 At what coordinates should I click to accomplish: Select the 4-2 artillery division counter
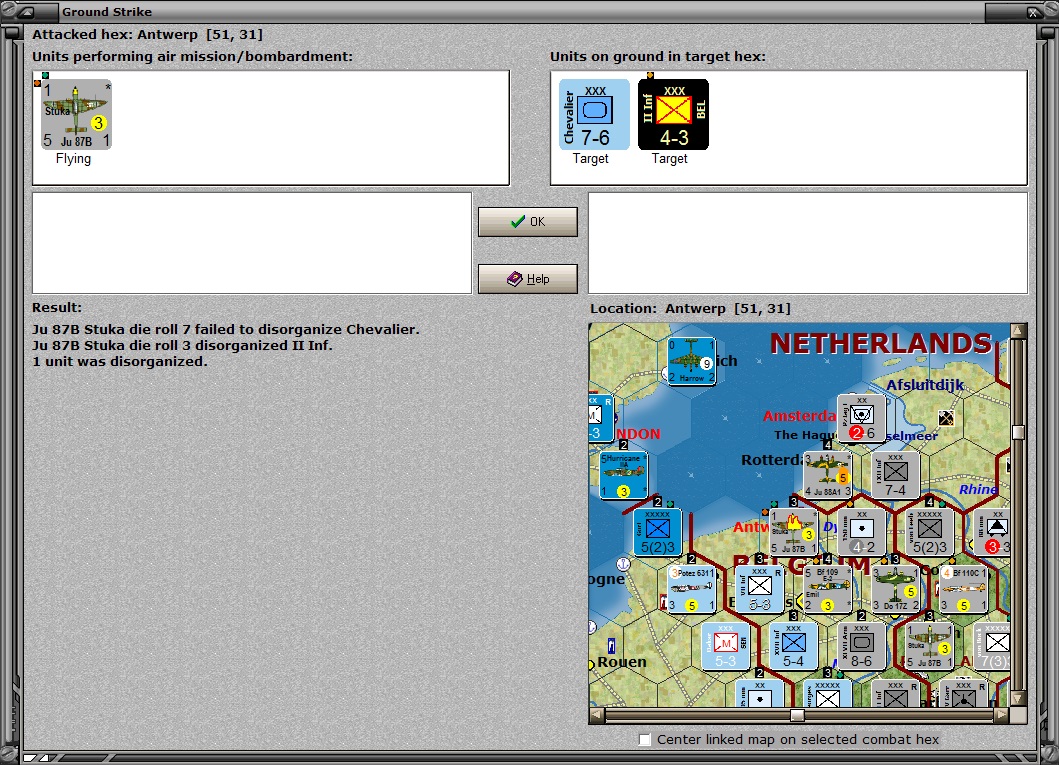(x=862, y=533)
